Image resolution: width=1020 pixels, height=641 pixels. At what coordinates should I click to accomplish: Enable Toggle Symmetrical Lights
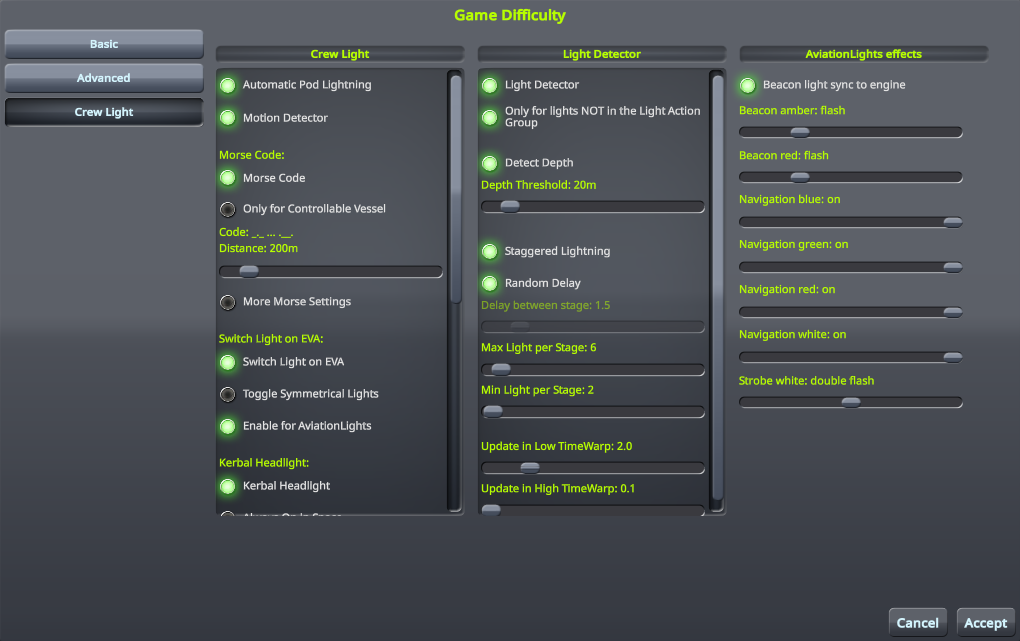tap(228, 394)
